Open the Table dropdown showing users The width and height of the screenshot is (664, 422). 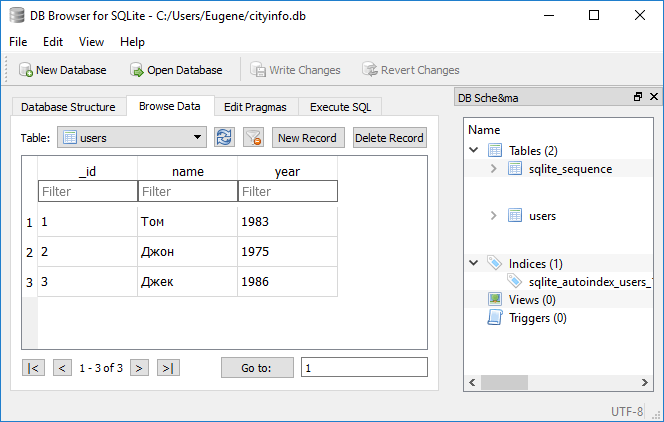pos(132,138)
